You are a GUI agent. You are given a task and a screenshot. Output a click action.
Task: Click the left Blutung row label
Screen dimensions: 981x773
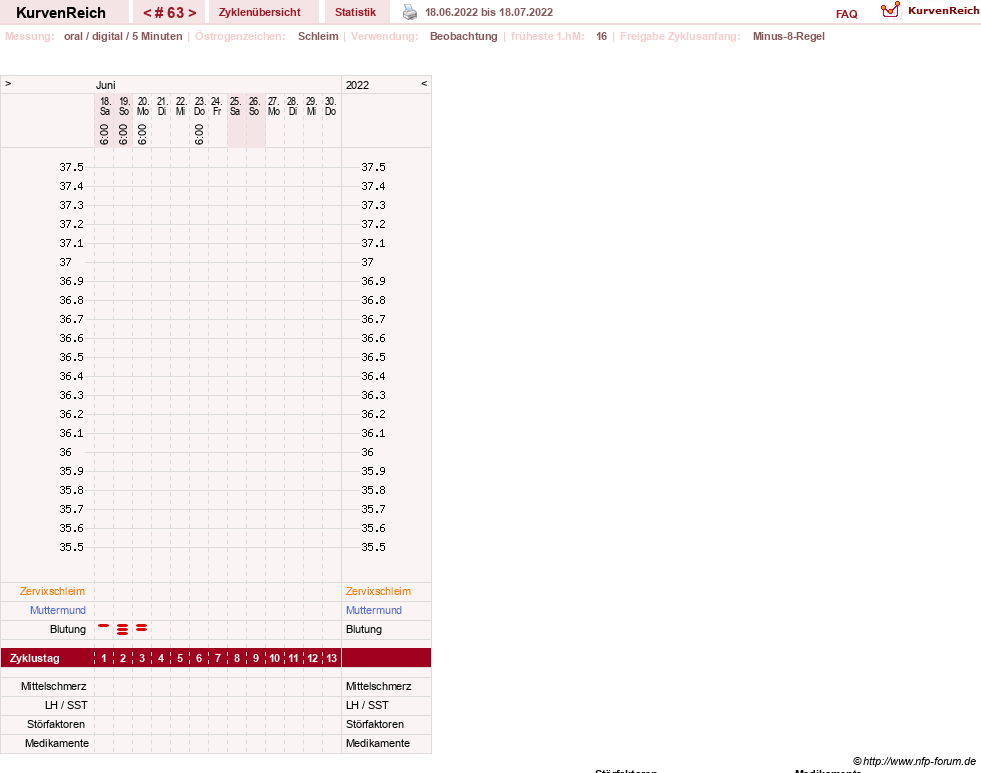[x=68, y=629]
